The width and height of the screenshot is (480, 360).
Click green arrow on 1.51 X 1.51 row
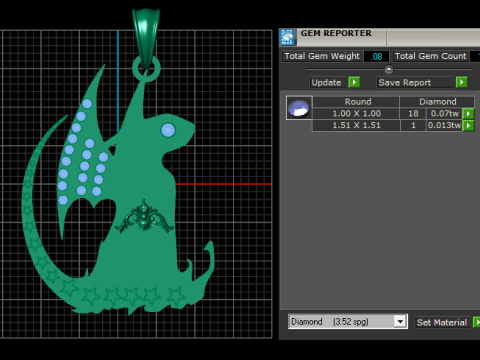[x=468, y=125]
